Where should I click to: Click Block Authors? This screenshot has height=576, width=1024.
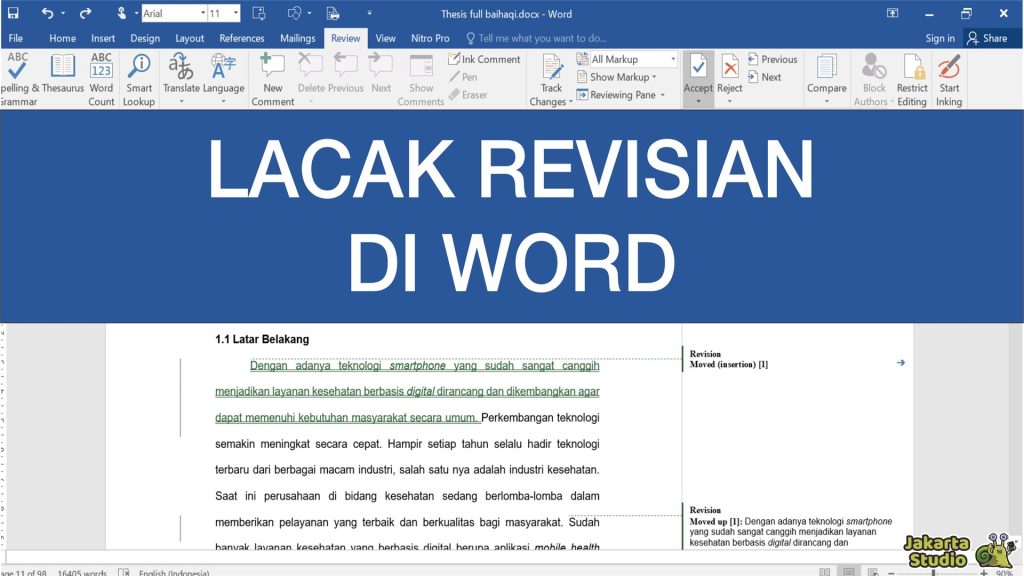click(873, 79)
